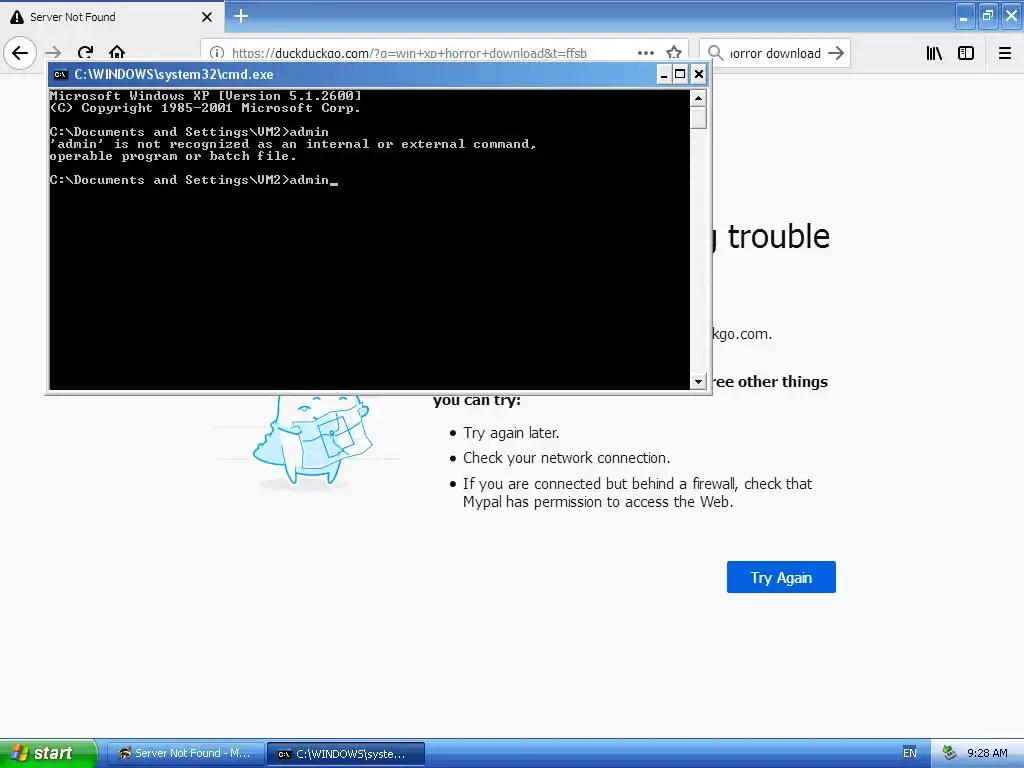Reload the page with refresh icon
Screen dimensions: 1024x768
coord(85,53)
